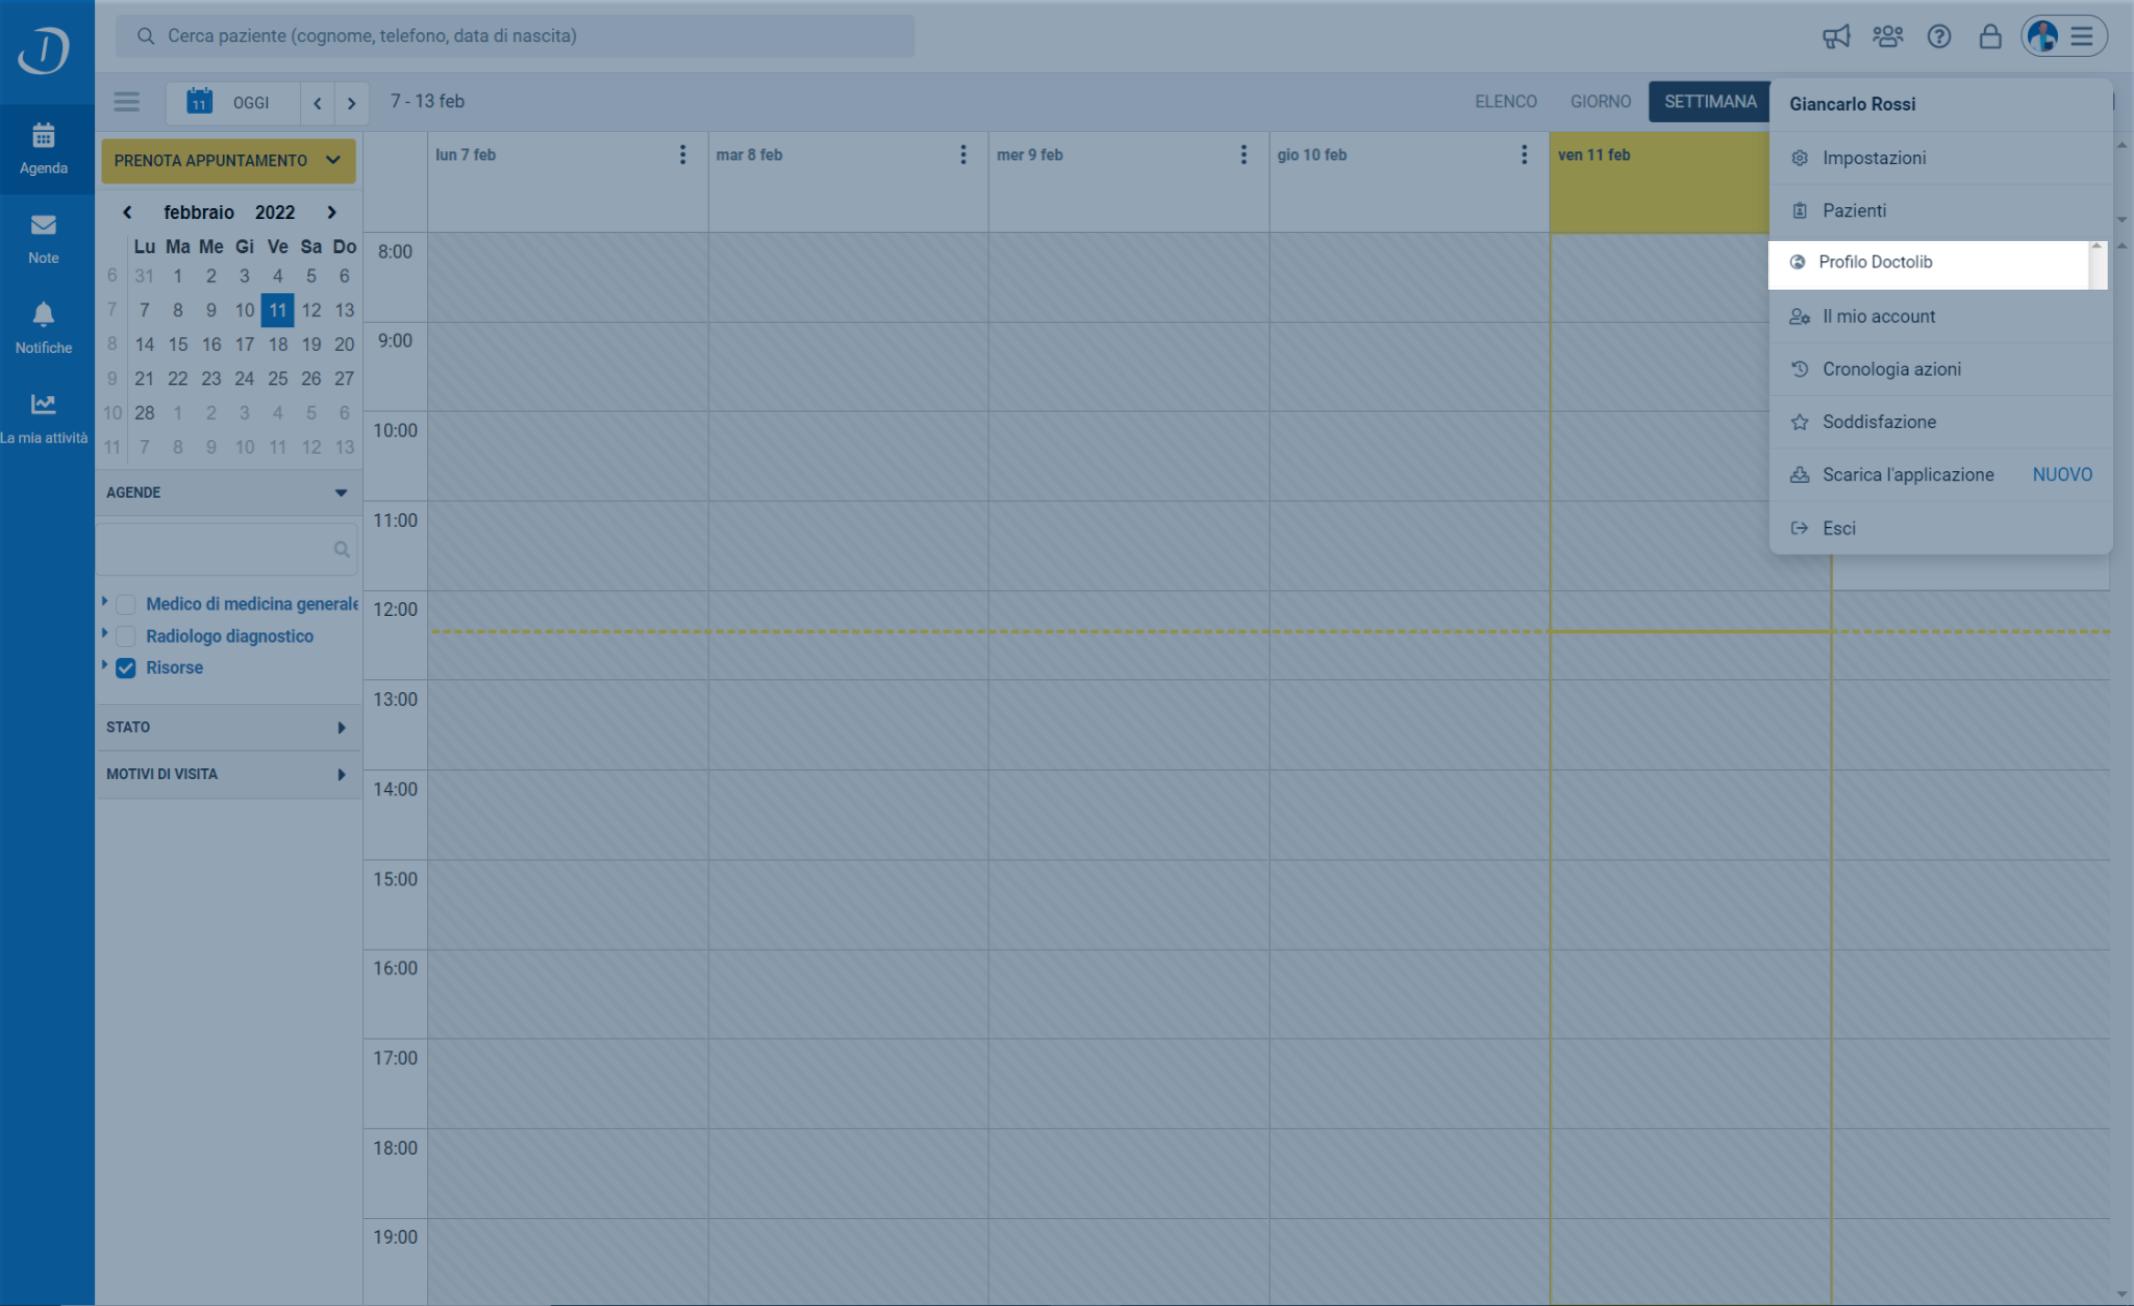2134x1306 pixels.
Task: Click the 2022 year label
Action: coord(275,212)
